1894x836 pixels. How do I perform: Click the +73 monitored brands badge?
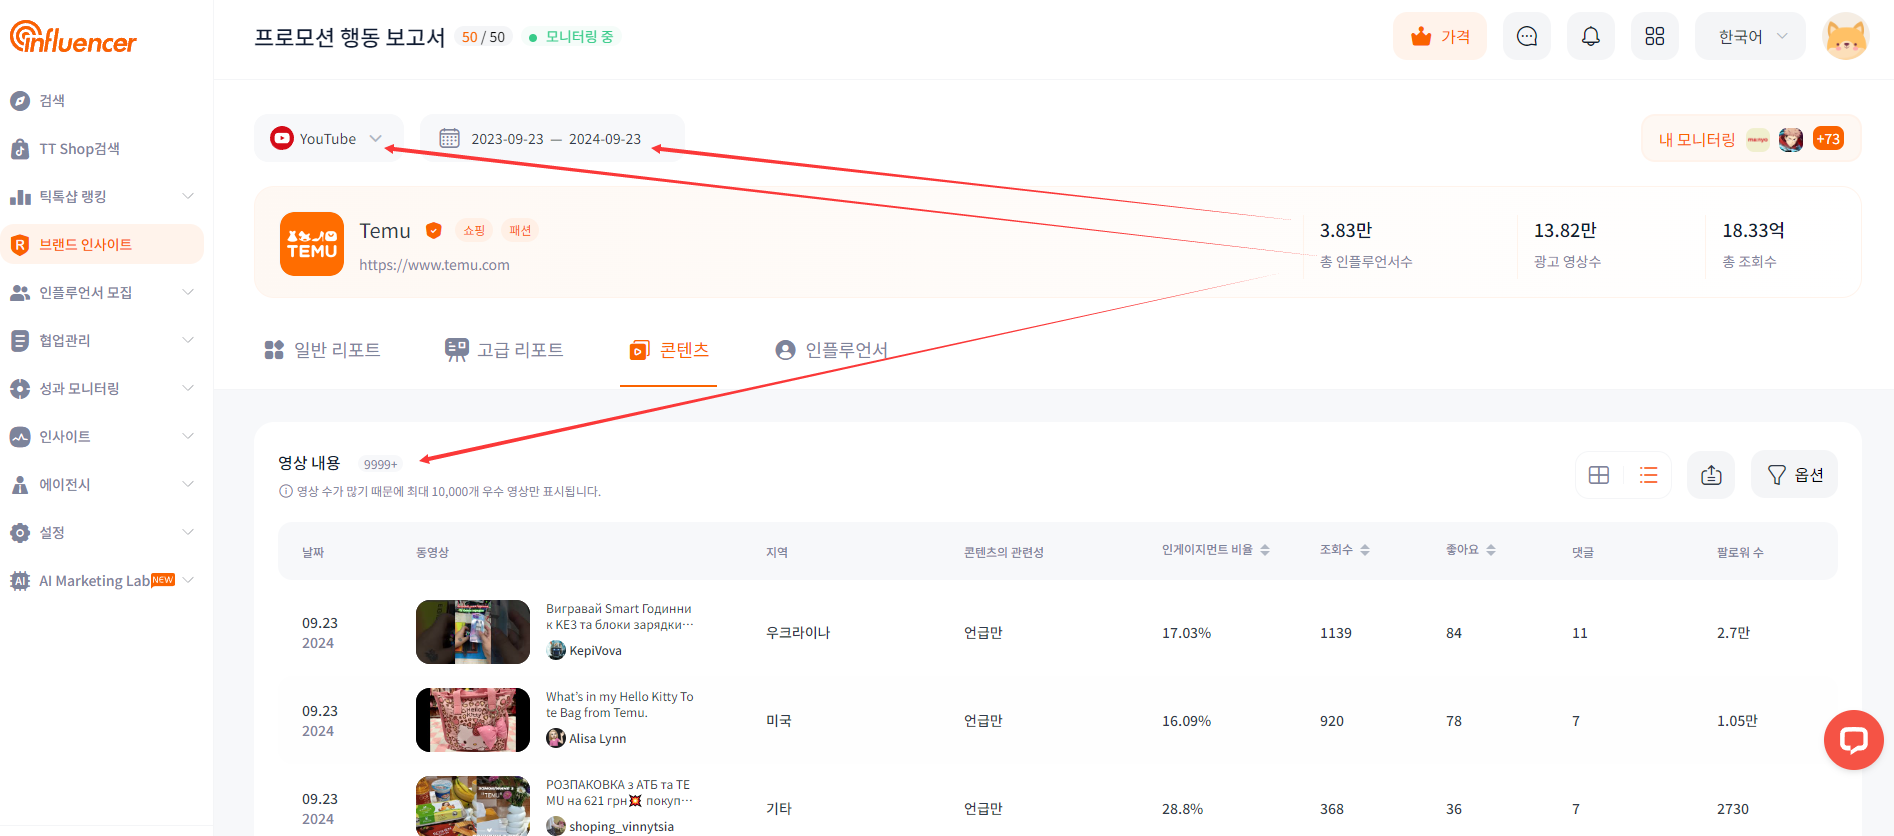coord(1828,139)
